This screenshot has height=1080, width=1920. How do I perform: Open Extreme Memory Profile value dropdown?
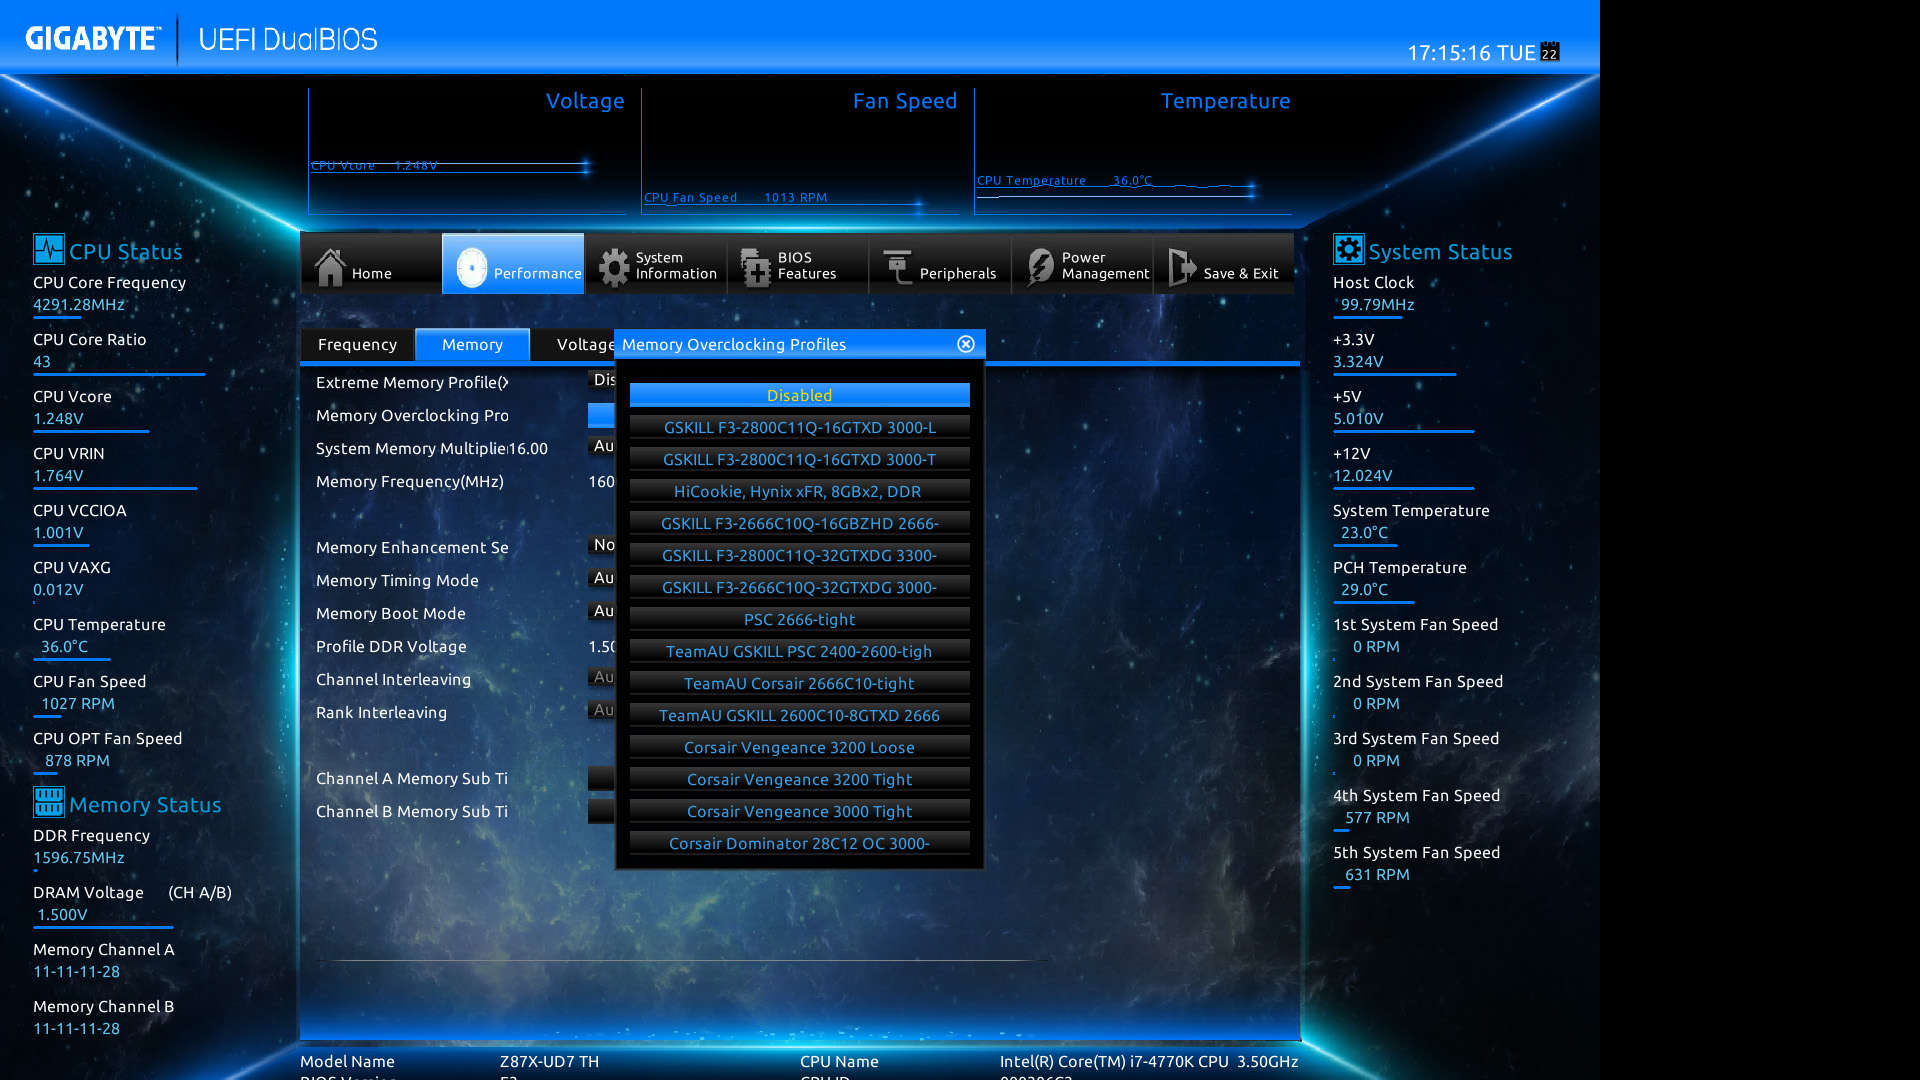(x=602, y=380)
